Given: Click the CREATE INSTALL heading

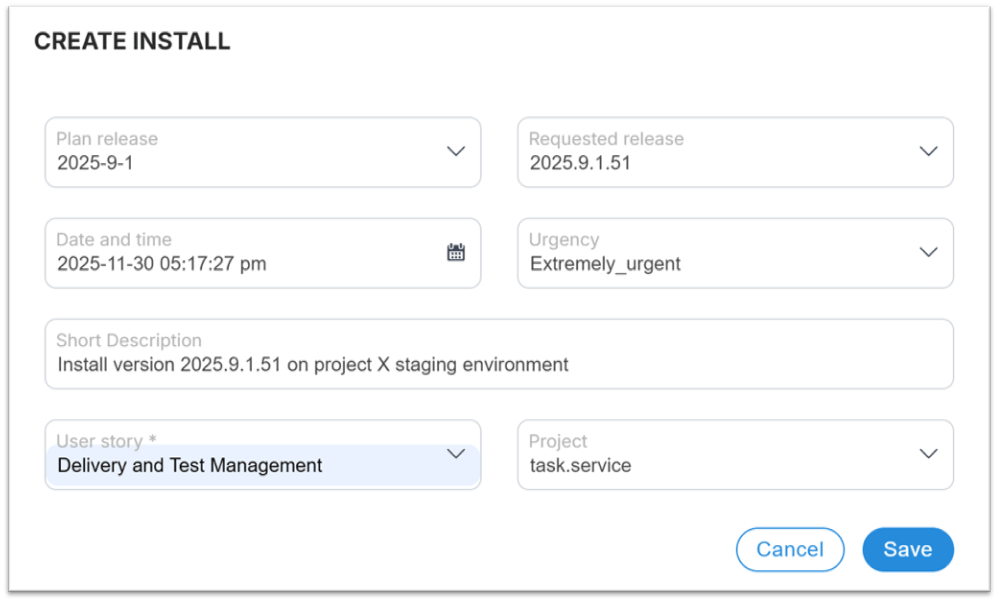Looking at the screenshot, I should tap(131, 41).
